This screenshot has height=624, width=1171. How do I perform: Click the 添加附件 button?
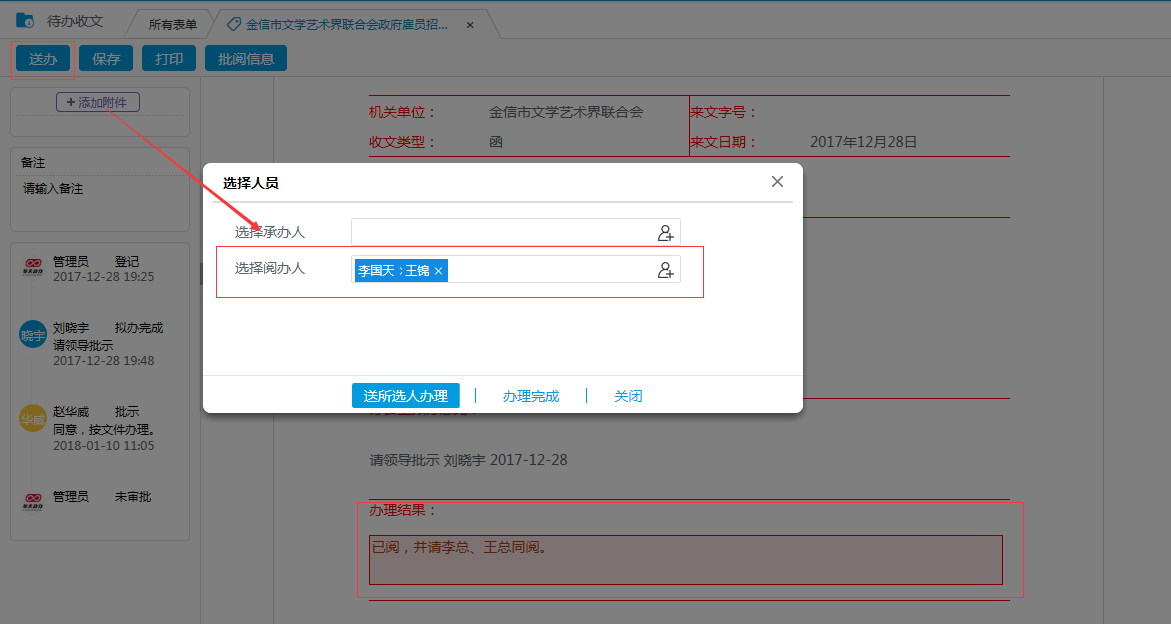[x=97, y=101]
